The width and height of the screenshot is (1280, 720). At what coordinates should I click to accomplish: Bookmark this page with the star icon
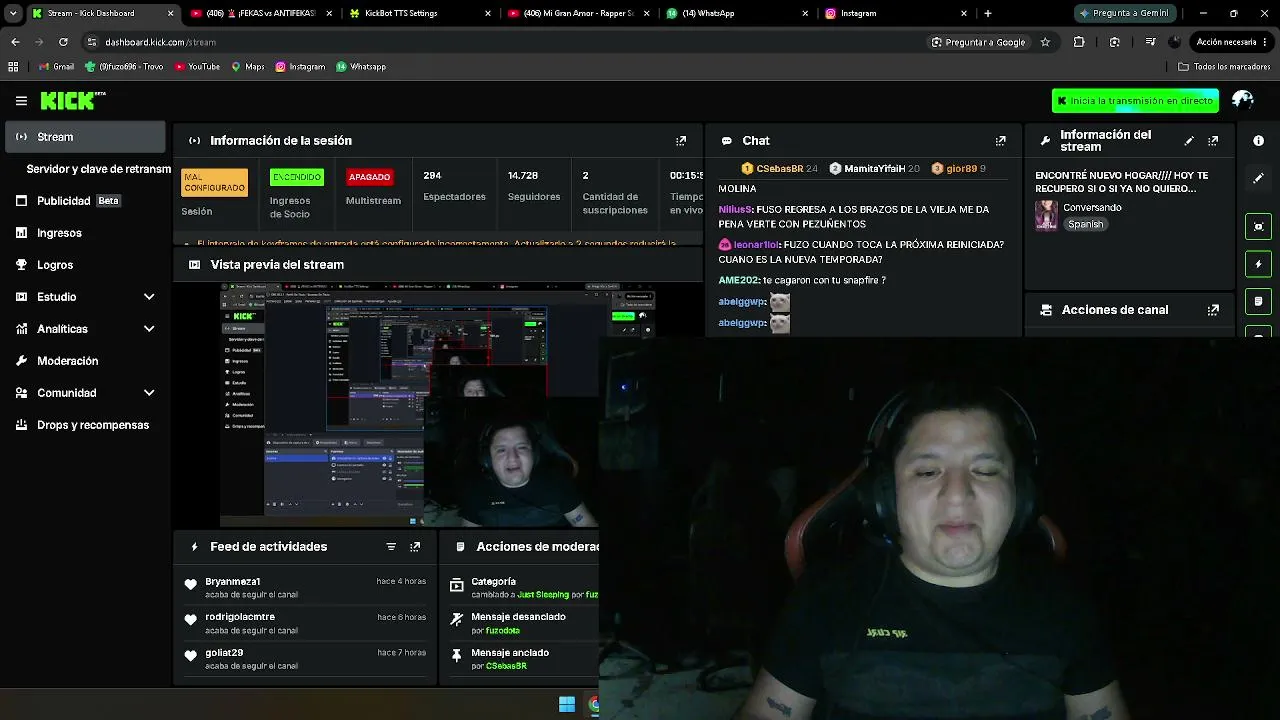[1045, 42]
